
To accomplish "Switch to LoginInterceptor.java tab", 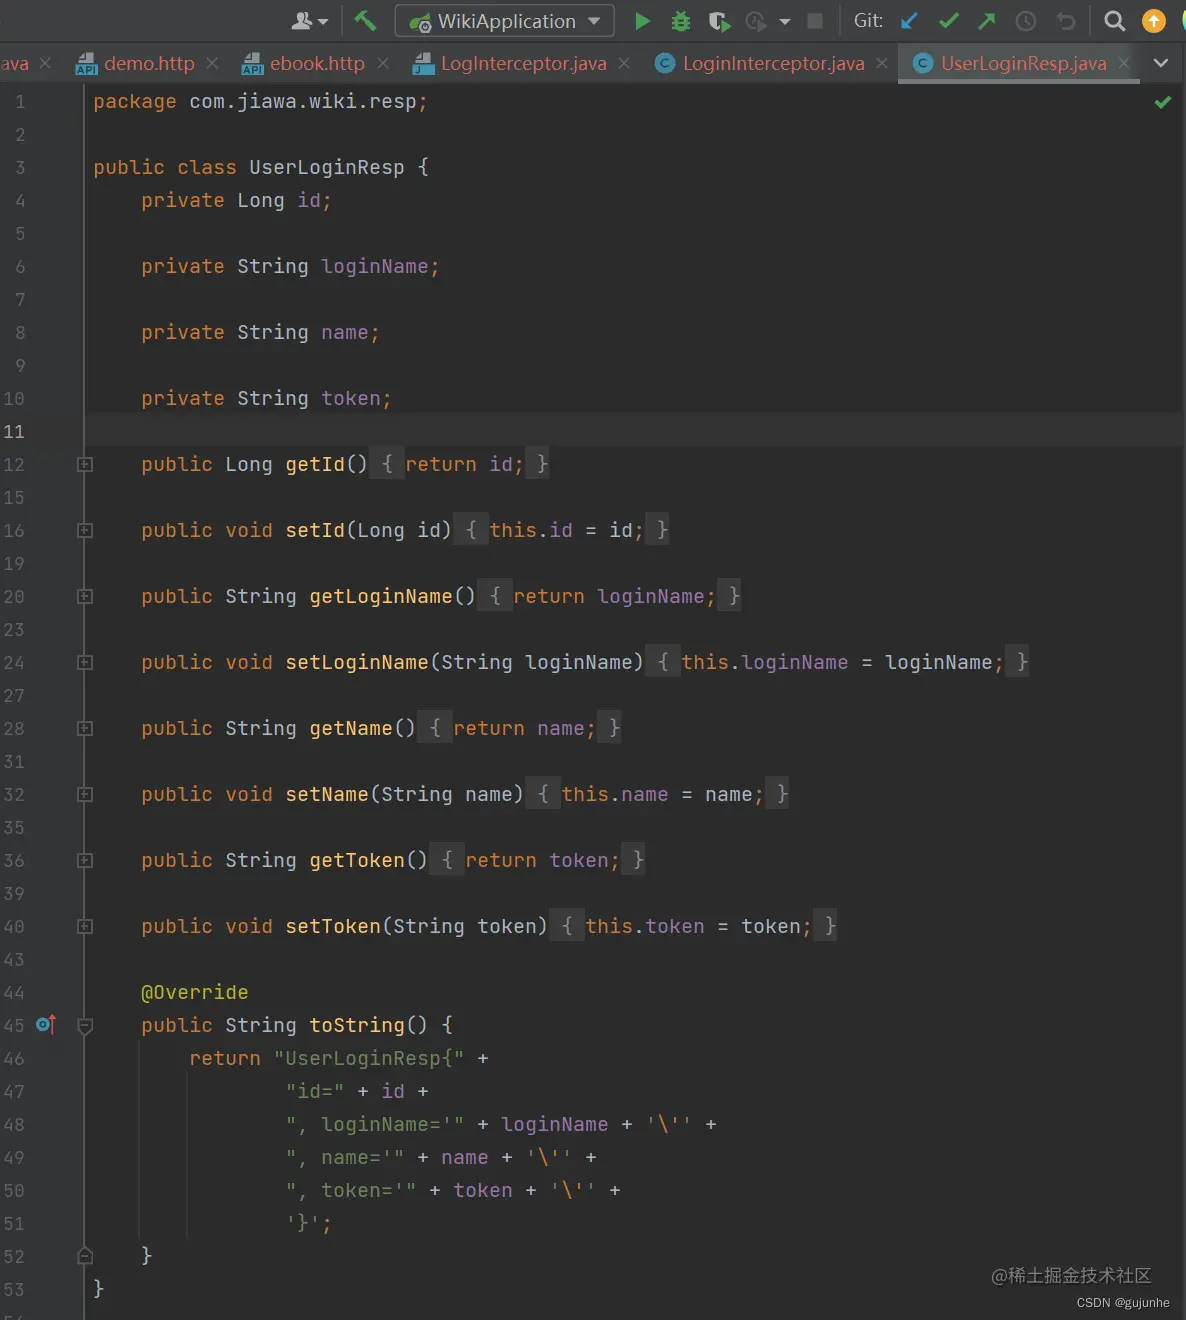I will pyautogui.click(x=773, y=63).
